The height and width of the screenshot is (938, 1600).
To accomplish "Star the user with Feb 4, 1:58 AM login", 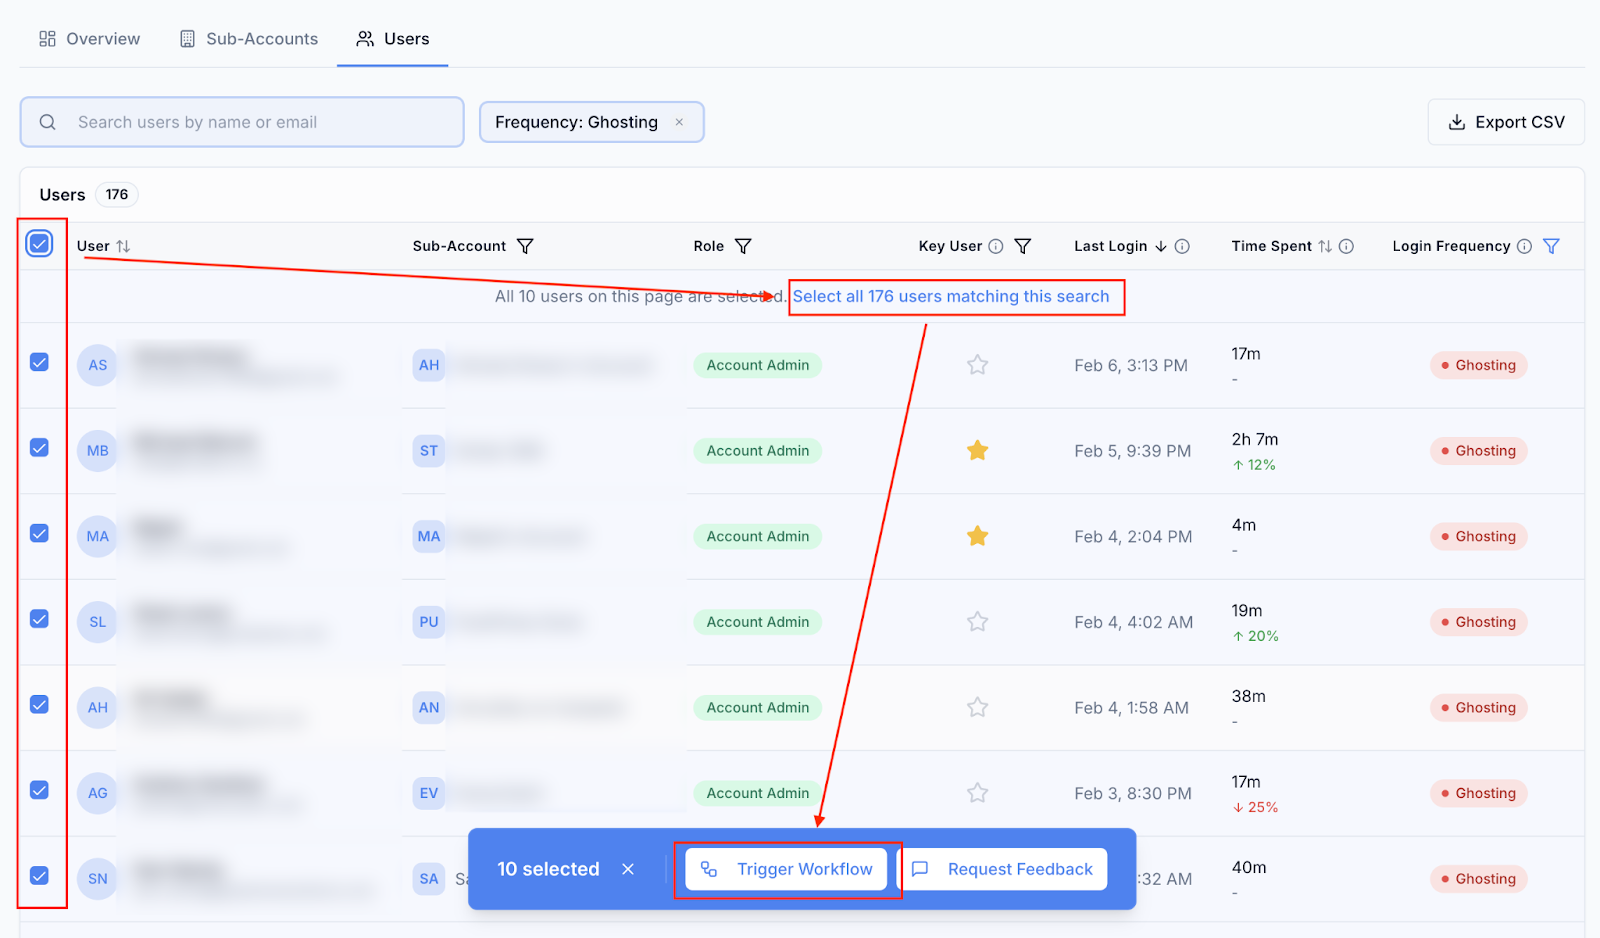I will tap(978, 708).
